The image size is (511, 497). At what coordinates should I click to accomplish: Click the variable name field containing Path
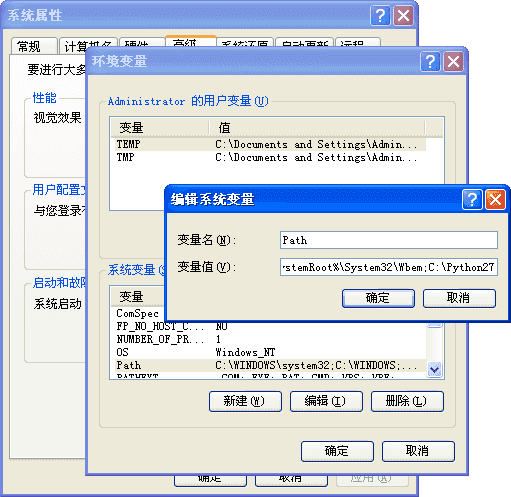389,240
